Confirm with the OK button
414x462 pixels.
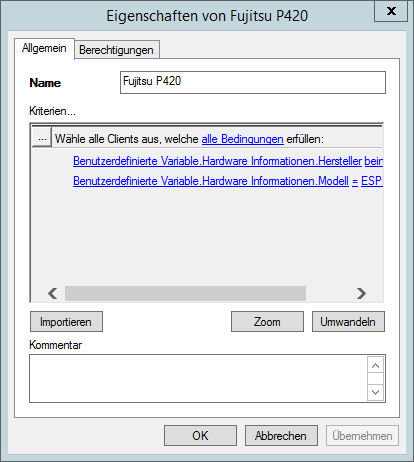[x=200, y=436]
